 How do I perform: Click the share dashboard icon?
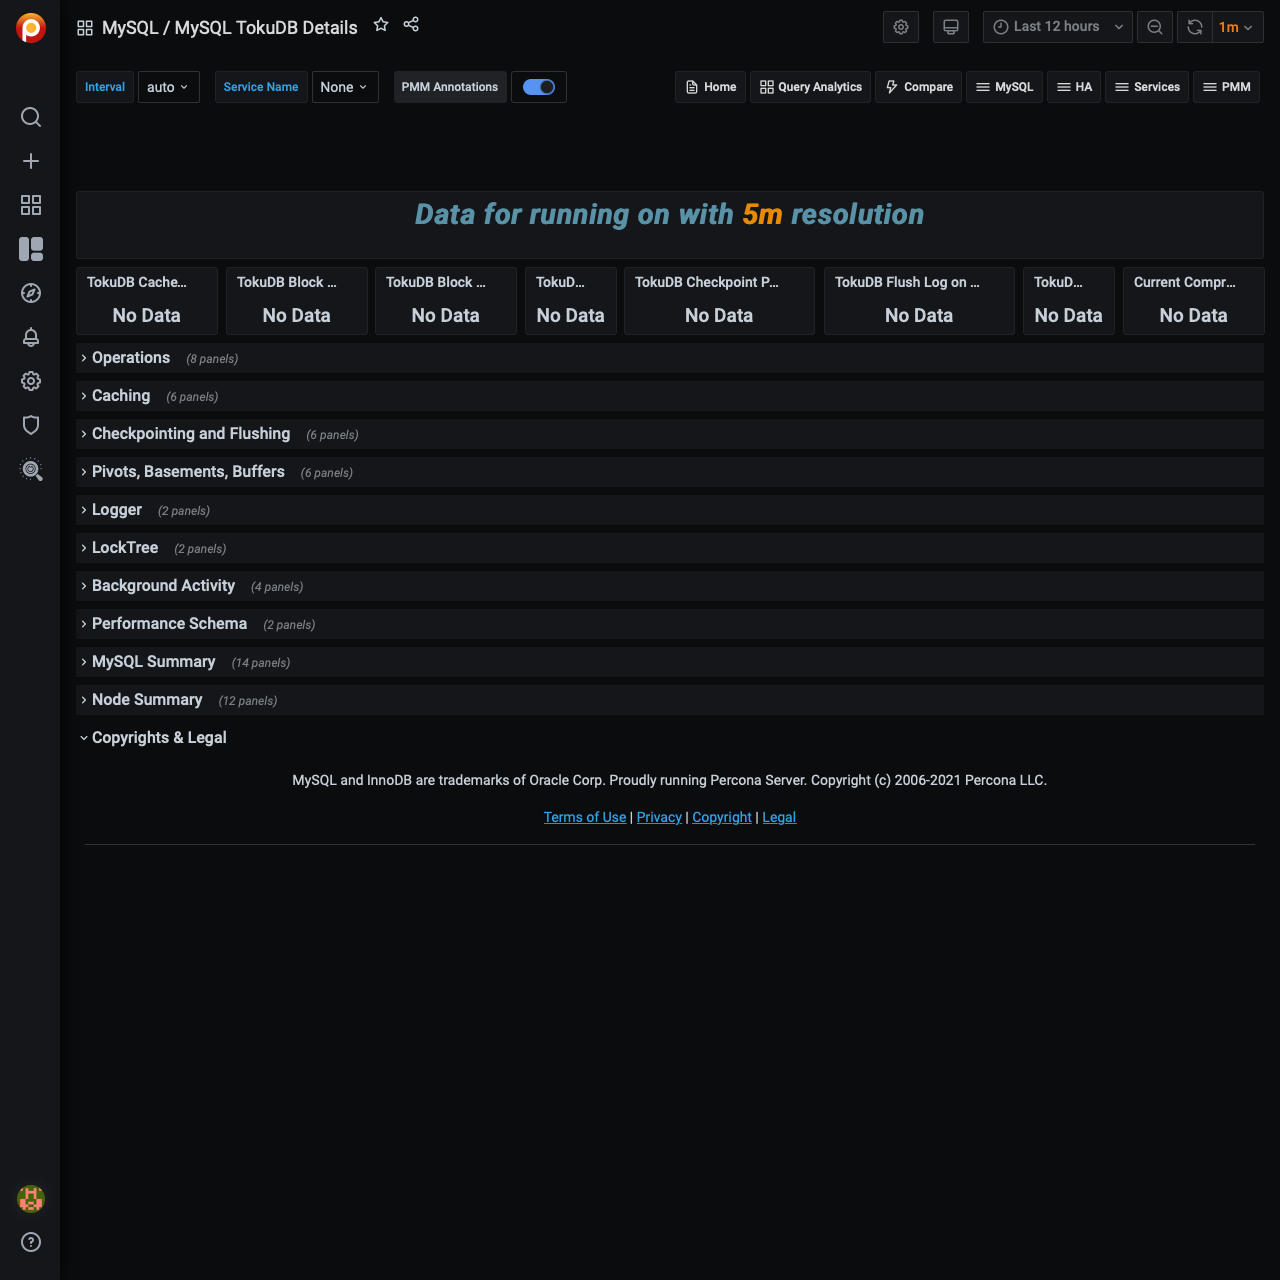[x=411, y=25]
